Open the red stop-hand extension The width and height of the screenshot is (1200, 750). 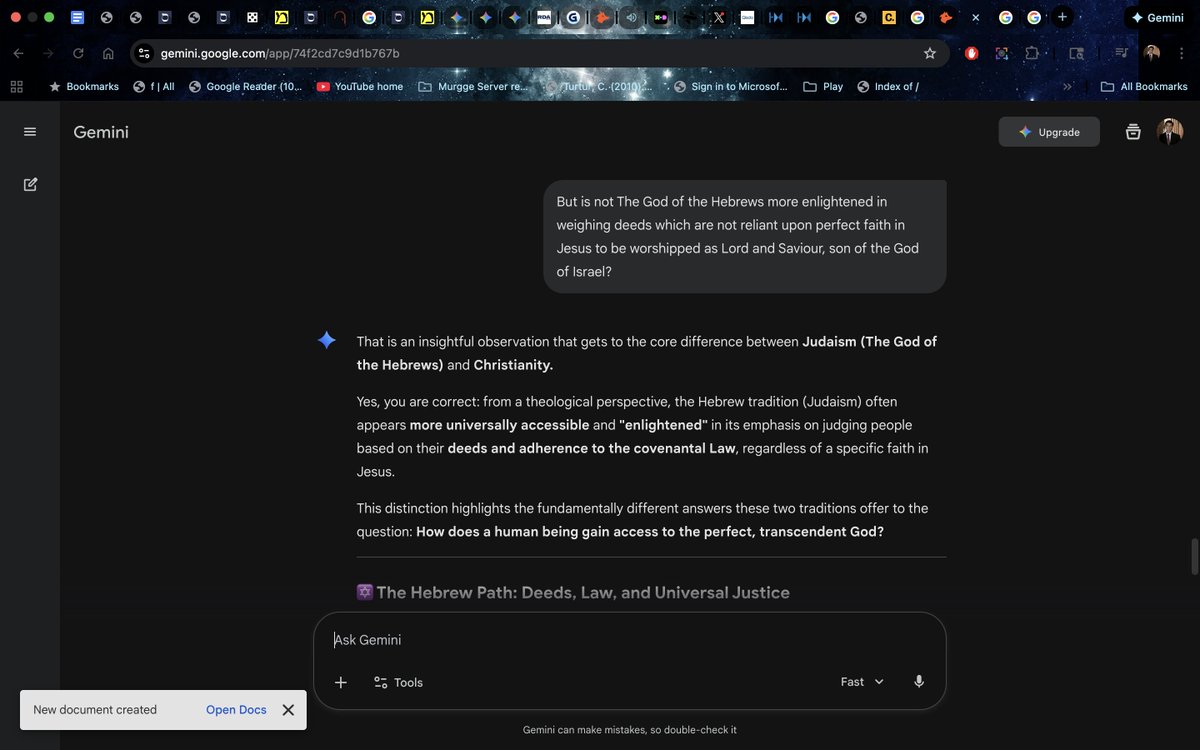click(x=971, y=53)
